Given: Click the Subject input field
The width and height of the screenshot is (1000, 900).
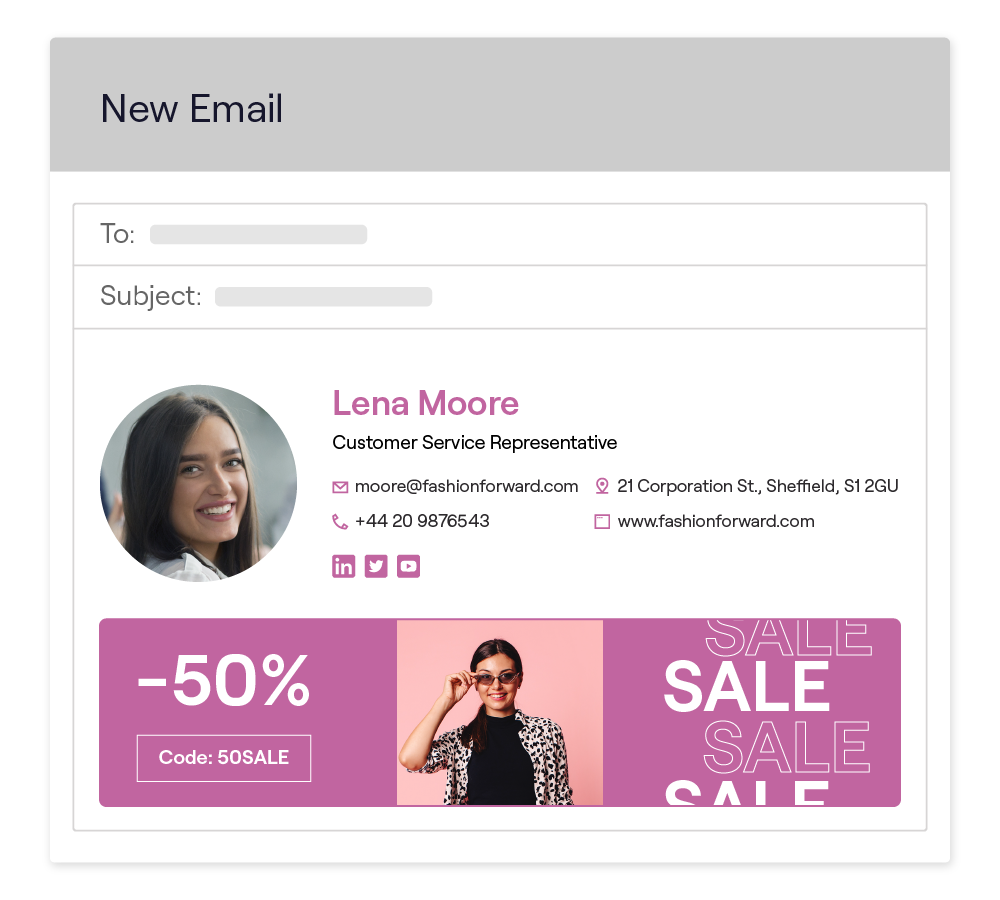Looking at the screenshot, I should [x=323, y=297].
